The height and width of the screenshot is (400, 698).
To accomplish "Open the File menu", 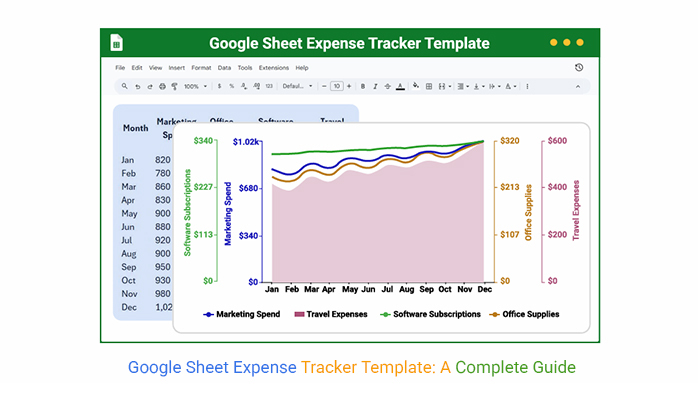I will click(x=120, y=68).
